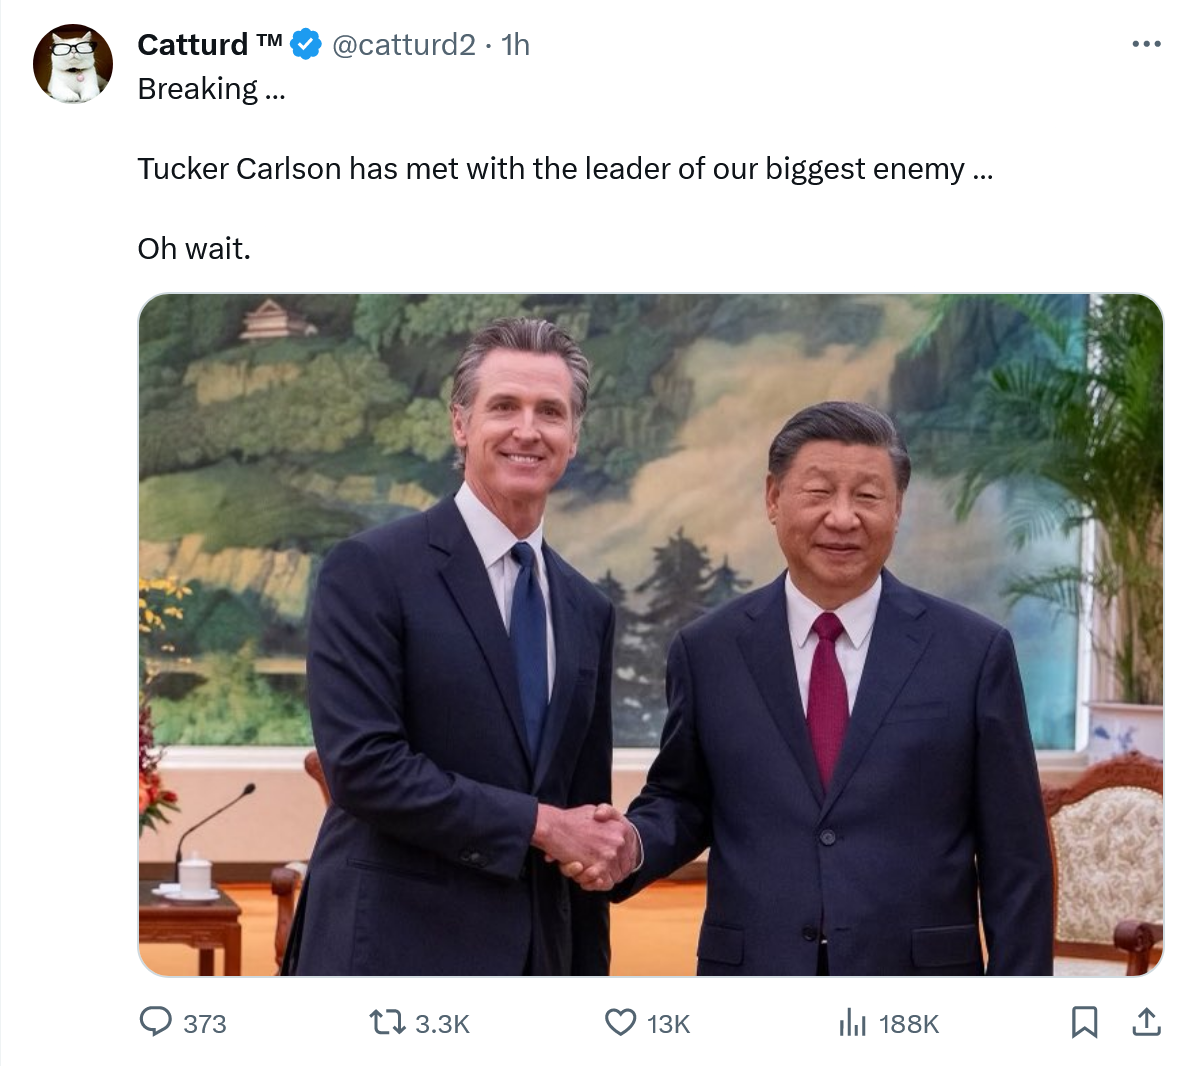The image size is (1196, 1066).
Task: Open the attached handshake photo
Action: [651, 634]
